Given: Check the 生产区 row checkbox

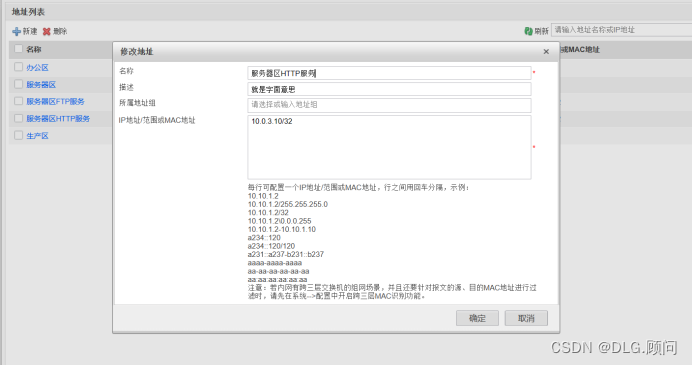Looking at the screenshot, I should [19, 135].
